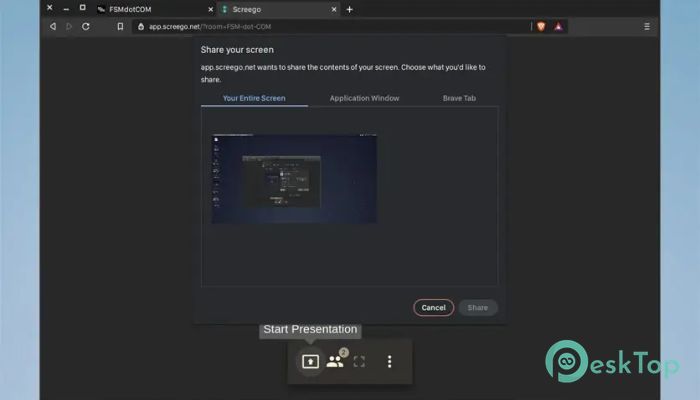Cancel the screen sharing dialog
This screenshot has height=400, width=700.
point(433,308)
